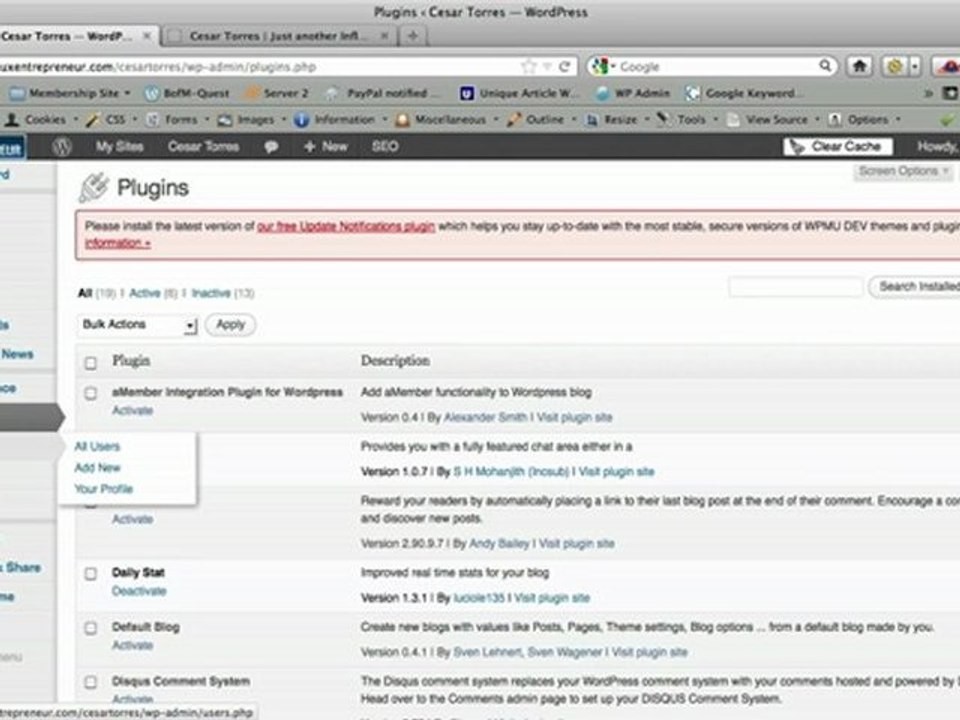
Task: Click the WordPress logo in admin bar
Action: 61,146
